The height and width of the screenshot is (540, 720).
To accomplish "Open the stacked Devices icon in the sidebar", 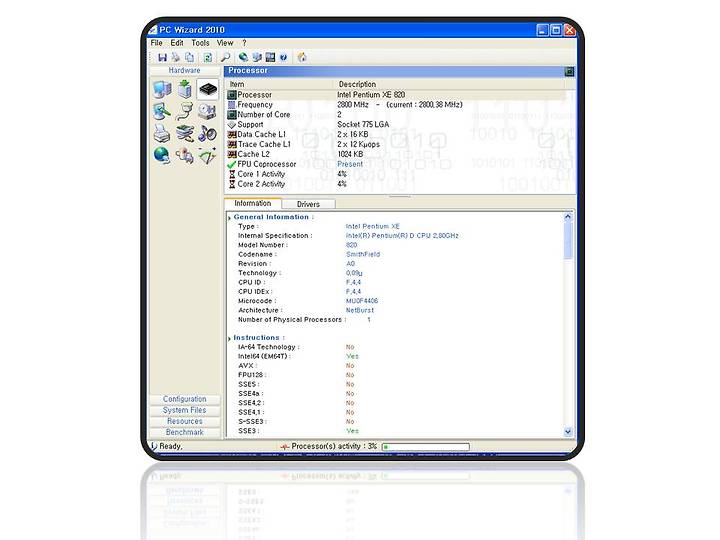I will 185,133.
